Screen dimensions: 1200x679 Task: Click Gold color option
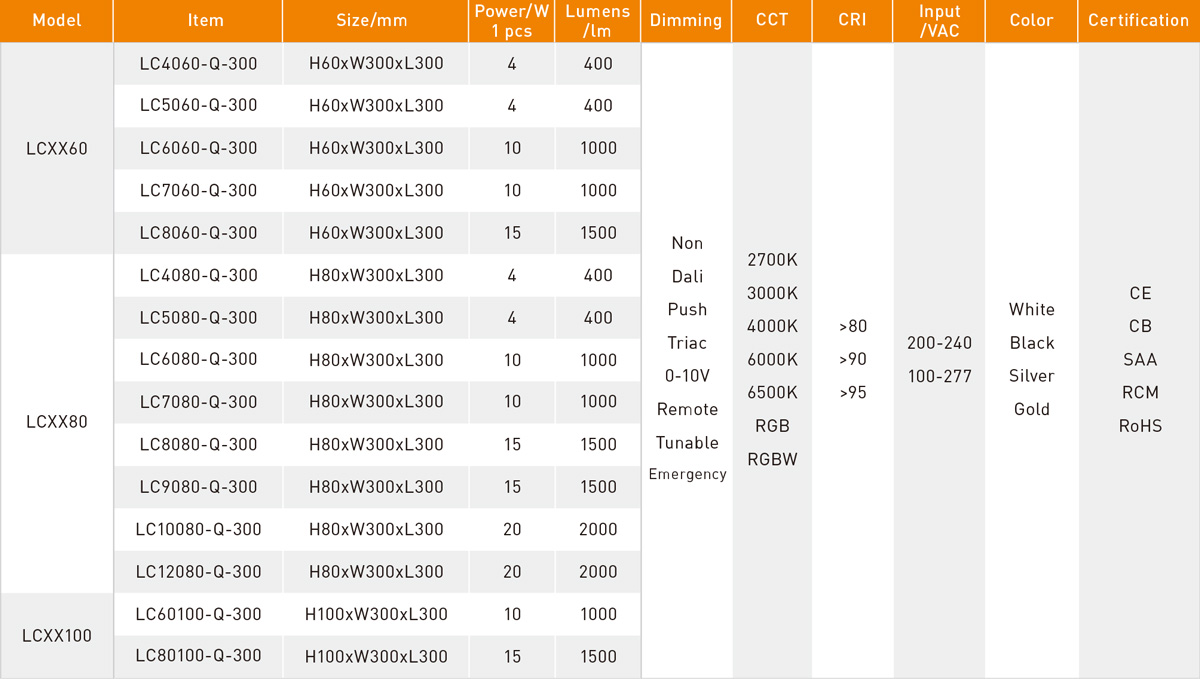(1031, 409)
